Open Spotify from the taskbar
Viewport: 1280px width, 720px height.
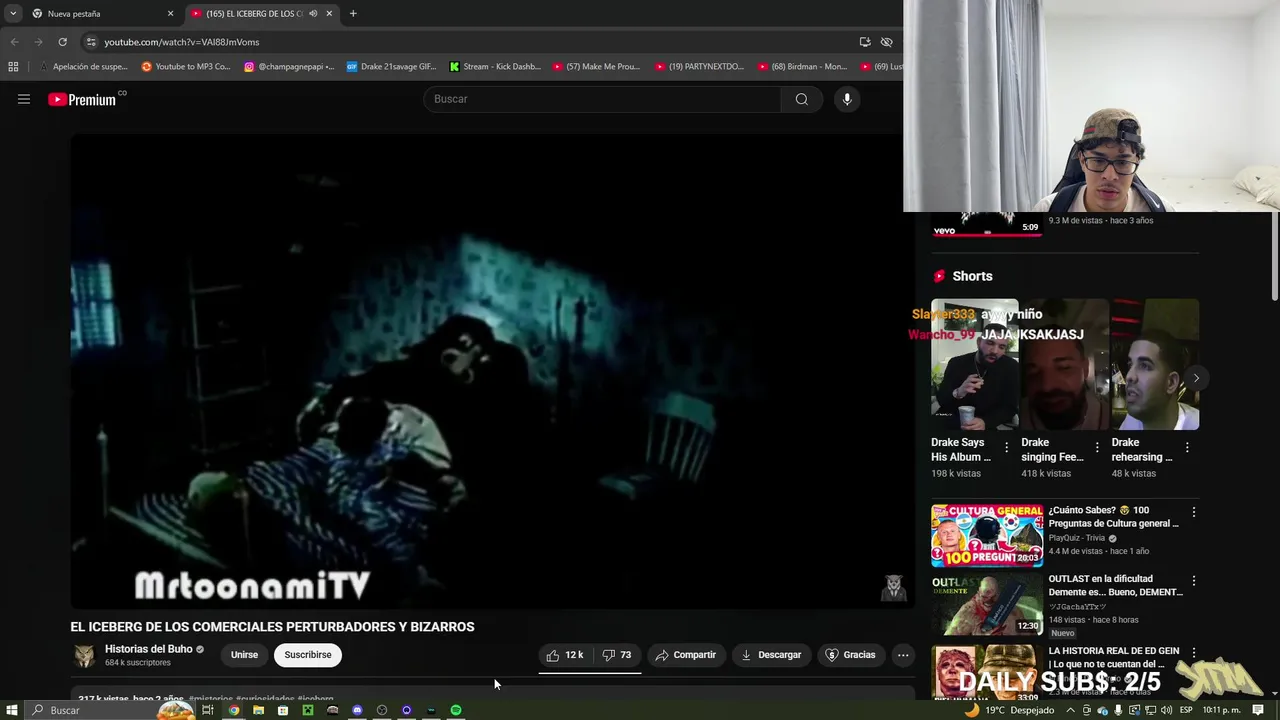[x=456, y=710]
